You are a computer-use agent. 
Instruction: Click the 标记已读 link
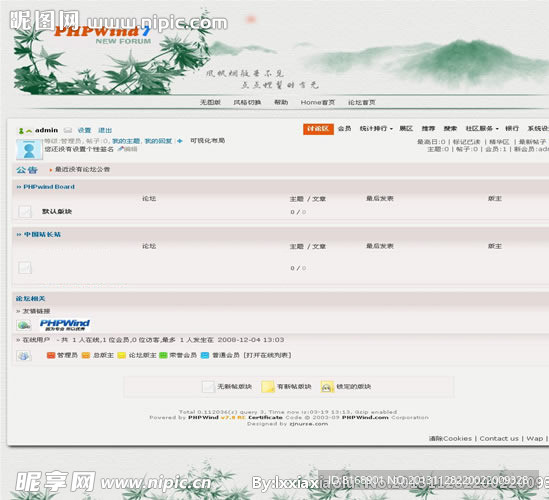click(466, 142)
